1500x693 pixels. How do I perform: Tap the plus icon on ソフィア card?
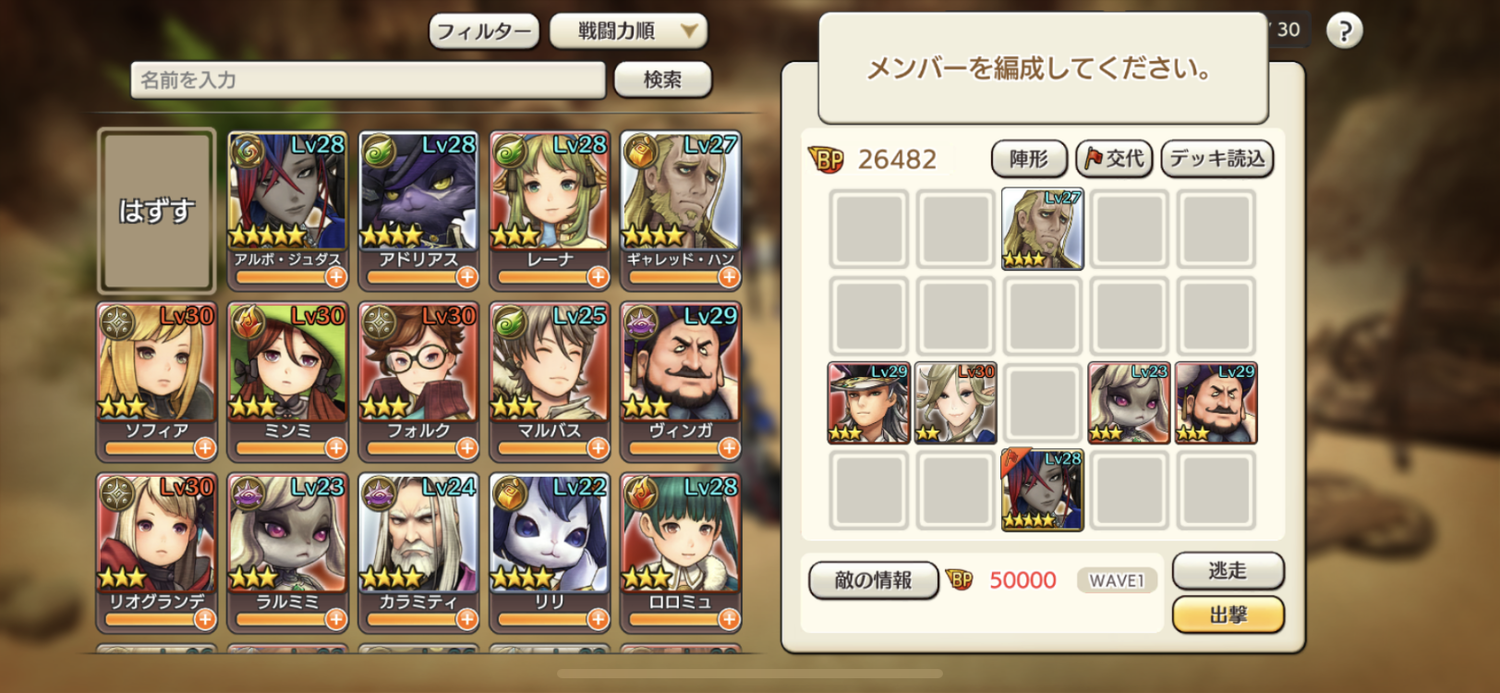[205, 448]
